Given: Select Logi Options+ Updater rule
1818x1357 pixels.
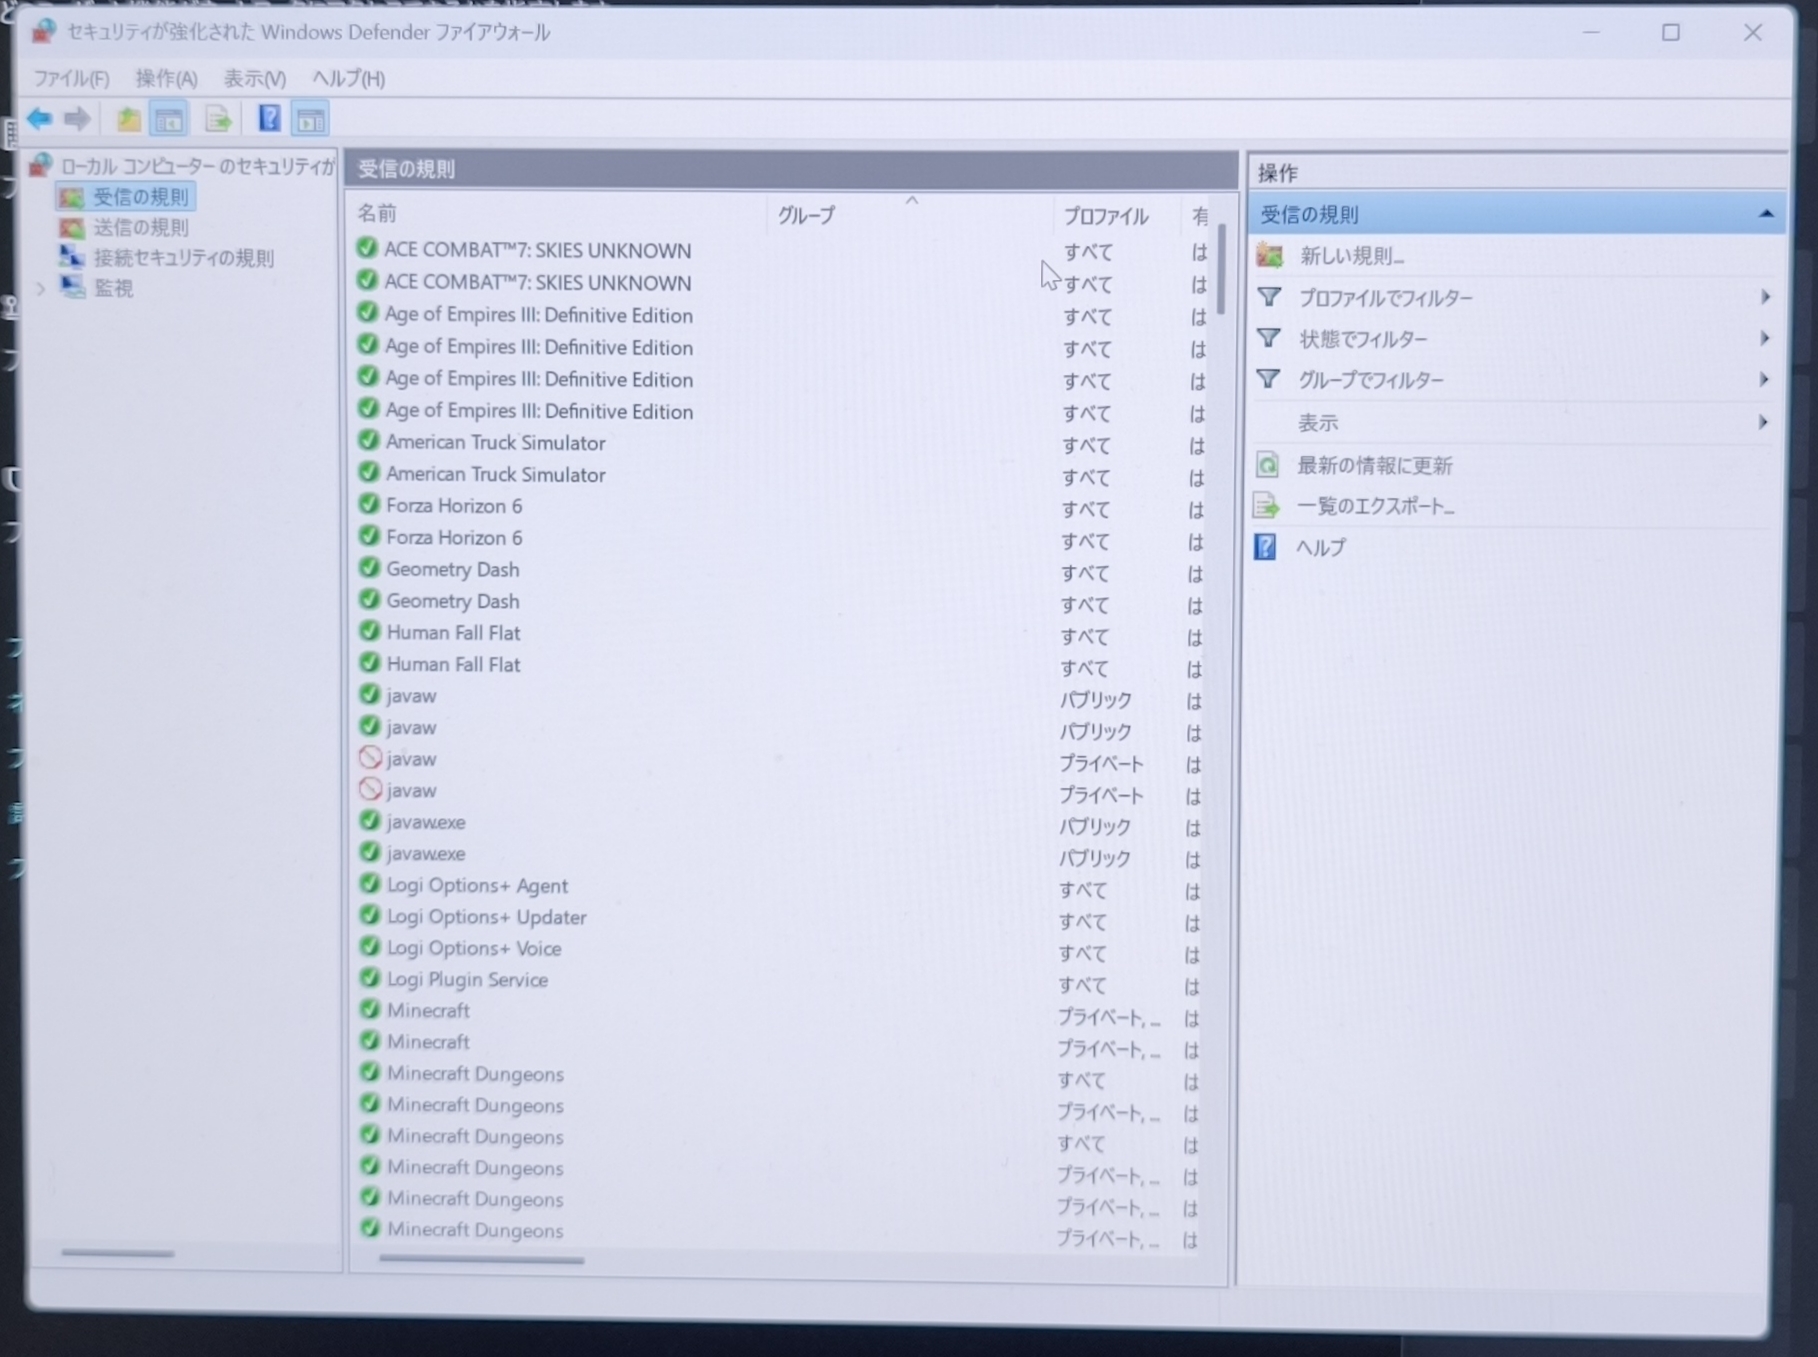Looking at the screenshot, I should pyautogui.click(x=487, y=917).
